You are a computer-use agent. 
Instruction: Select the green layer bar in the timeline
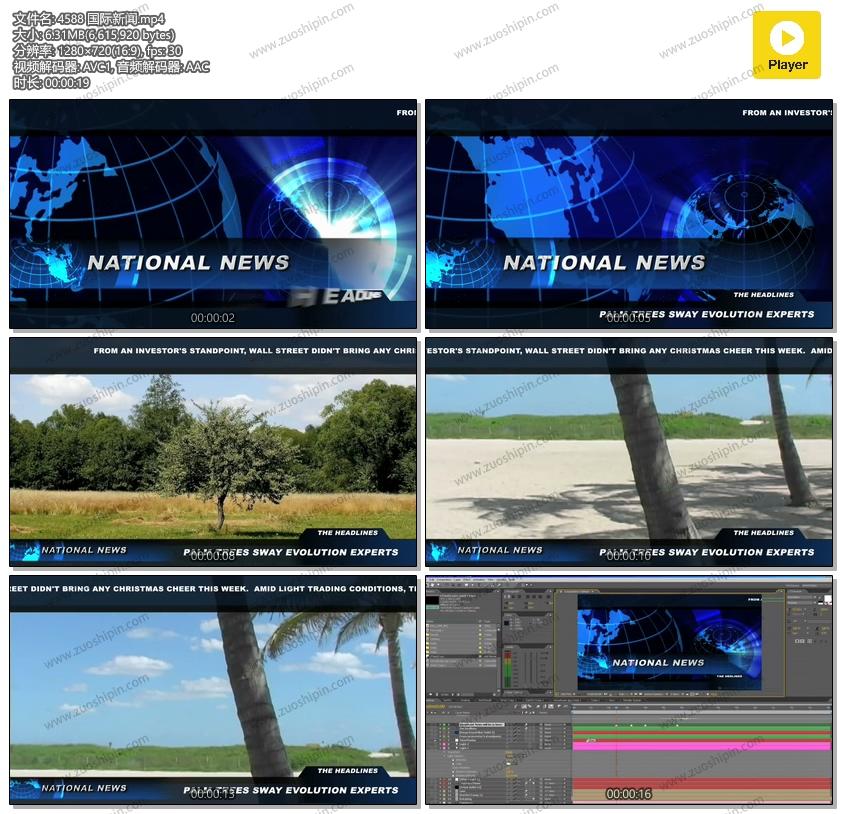pos(700,729)
